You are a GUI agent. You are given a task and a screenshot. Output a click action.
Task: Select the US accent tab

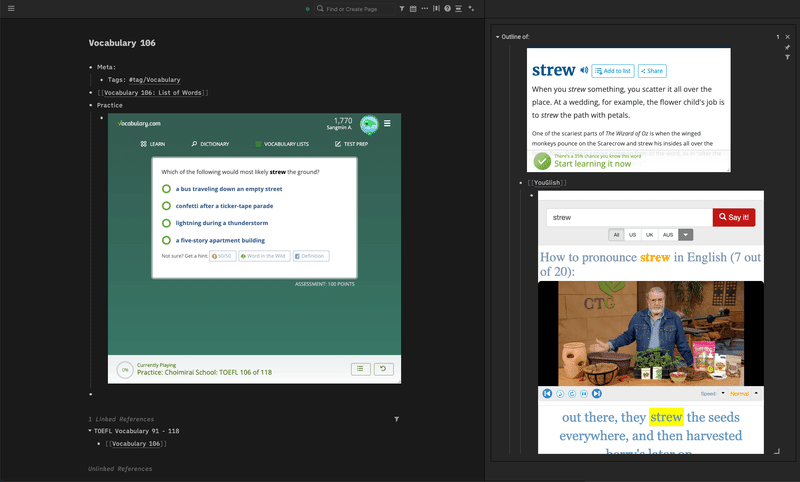[633, 235]
